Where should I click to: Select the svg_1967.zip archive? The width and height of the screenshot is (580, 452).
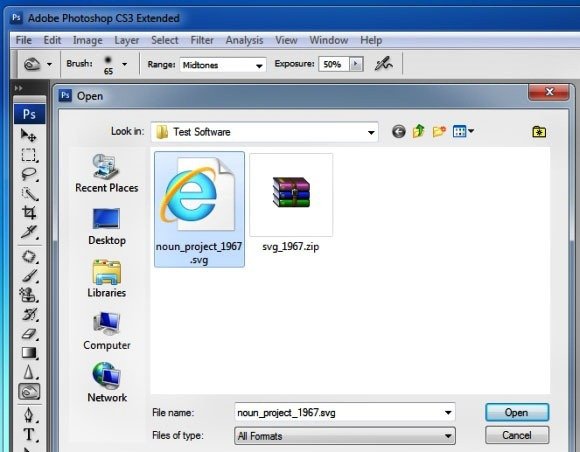[x=291, y=203]
